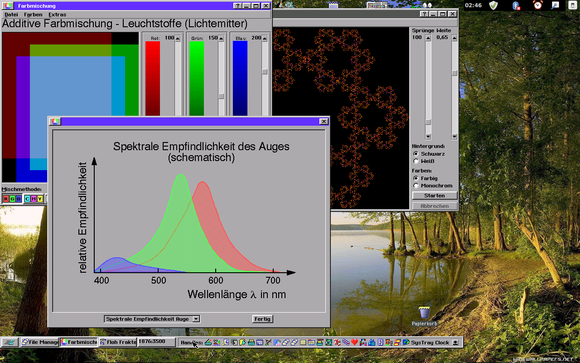Select Weiß background radio button
This screenshot has height=363, width=580.
tap(416, 161)
